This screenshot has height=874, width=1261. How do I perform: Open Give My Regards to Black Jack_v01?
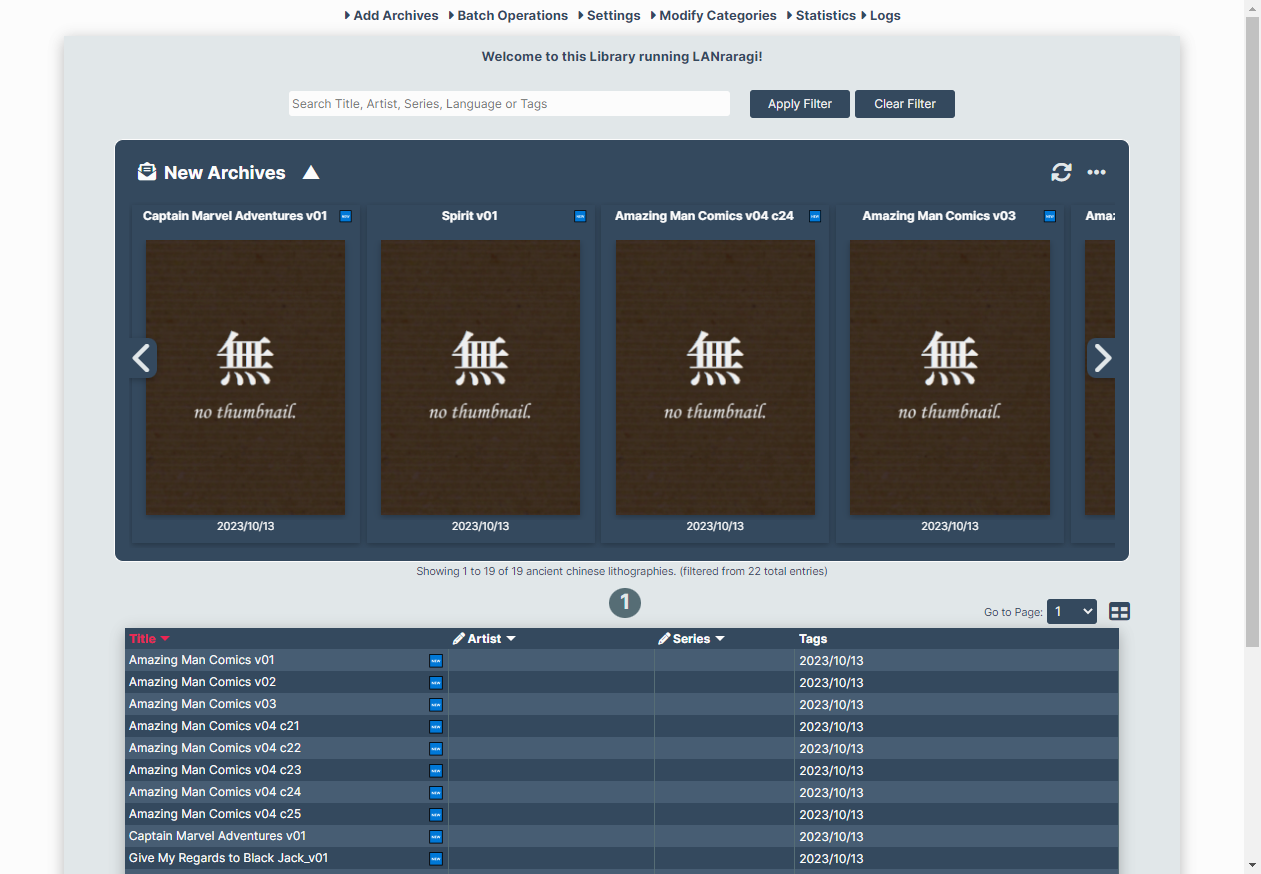point(229,858)
